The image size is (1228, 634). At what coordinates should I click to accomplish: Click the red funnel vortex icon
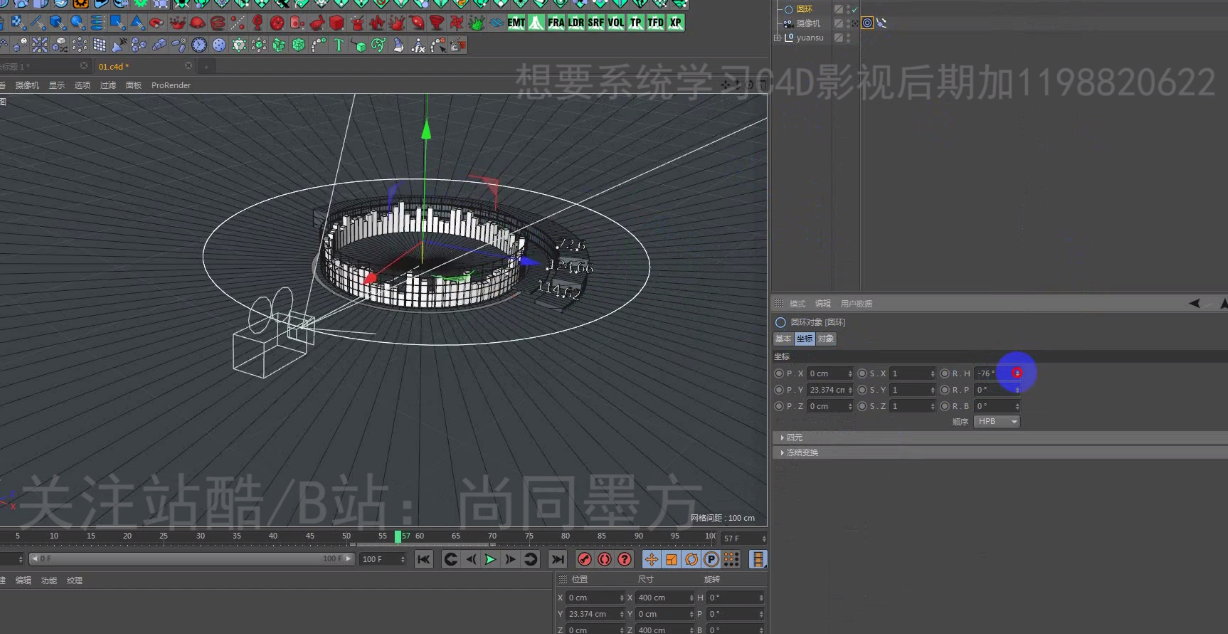[437, 22]
